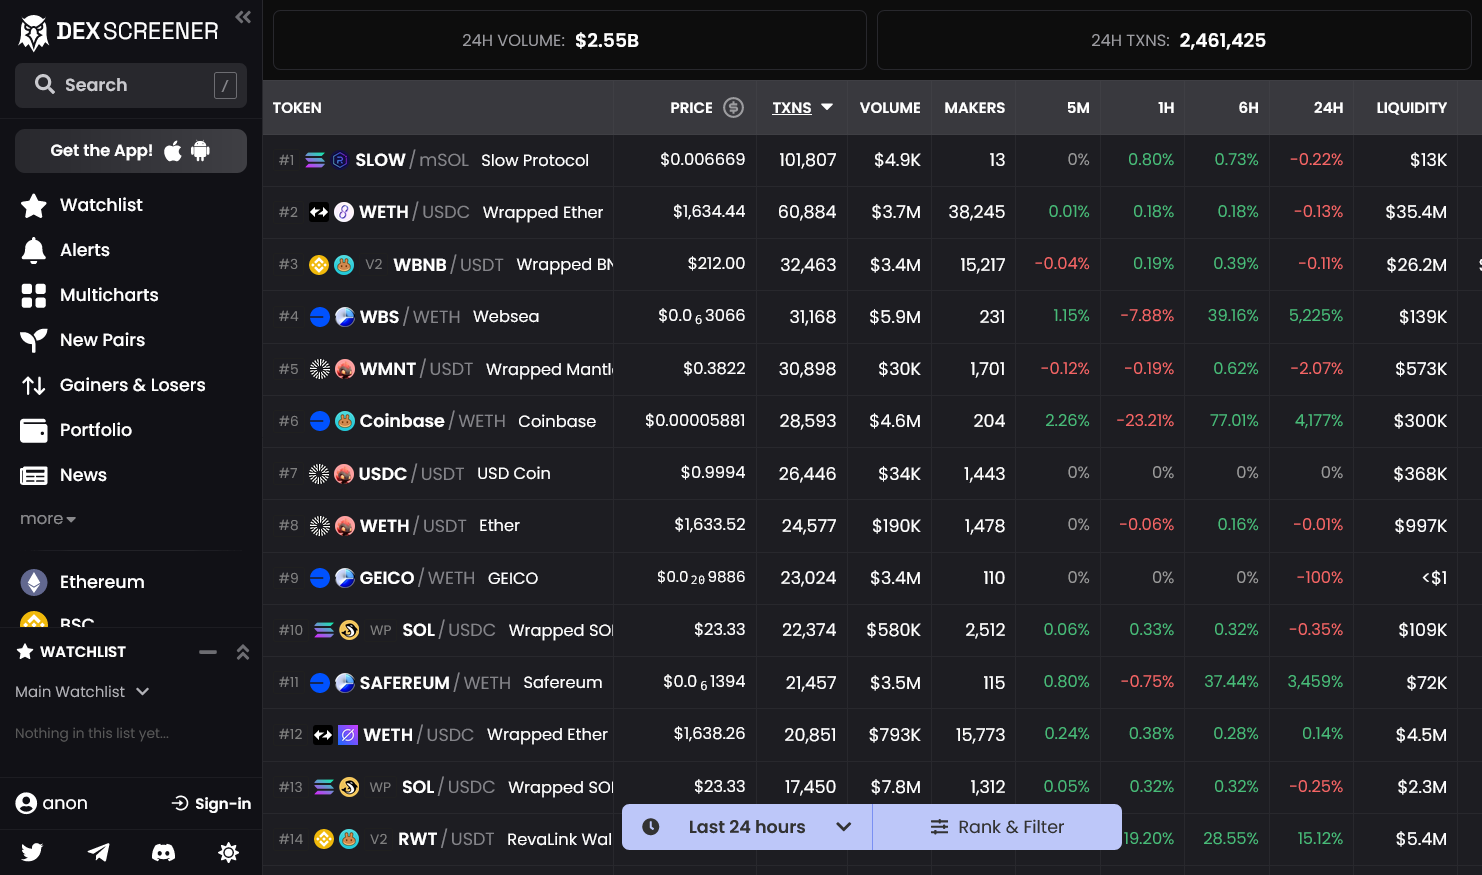Click the $0.3822 WMNT price
The height and width of the screenshot is (875, 1482).
click(x=714, y=369)
